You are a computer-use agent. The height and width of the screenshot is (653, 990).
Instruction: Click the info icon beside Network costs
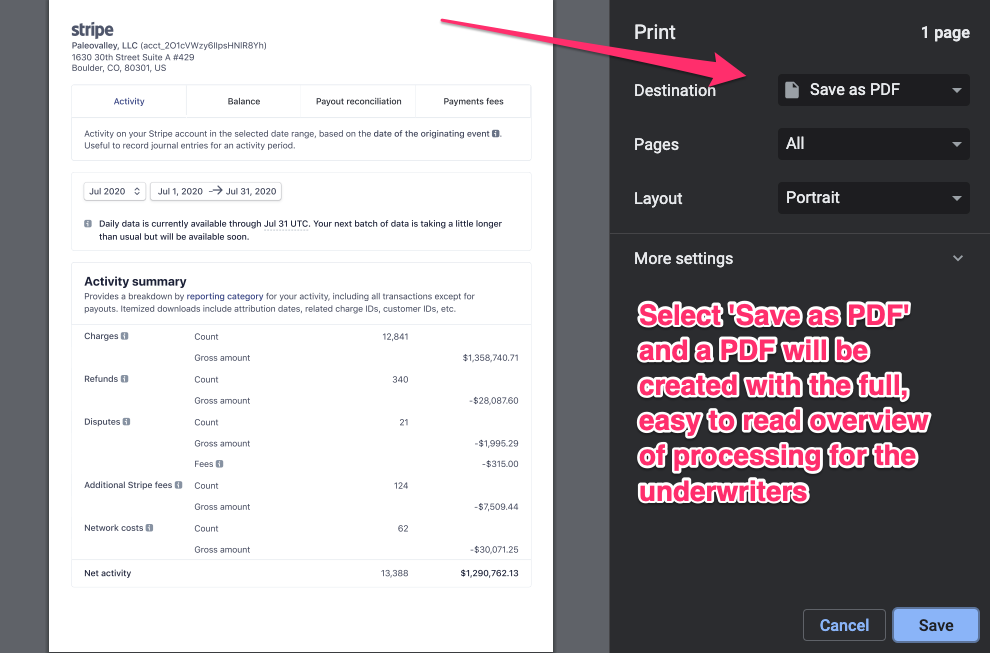click(150, 528)
